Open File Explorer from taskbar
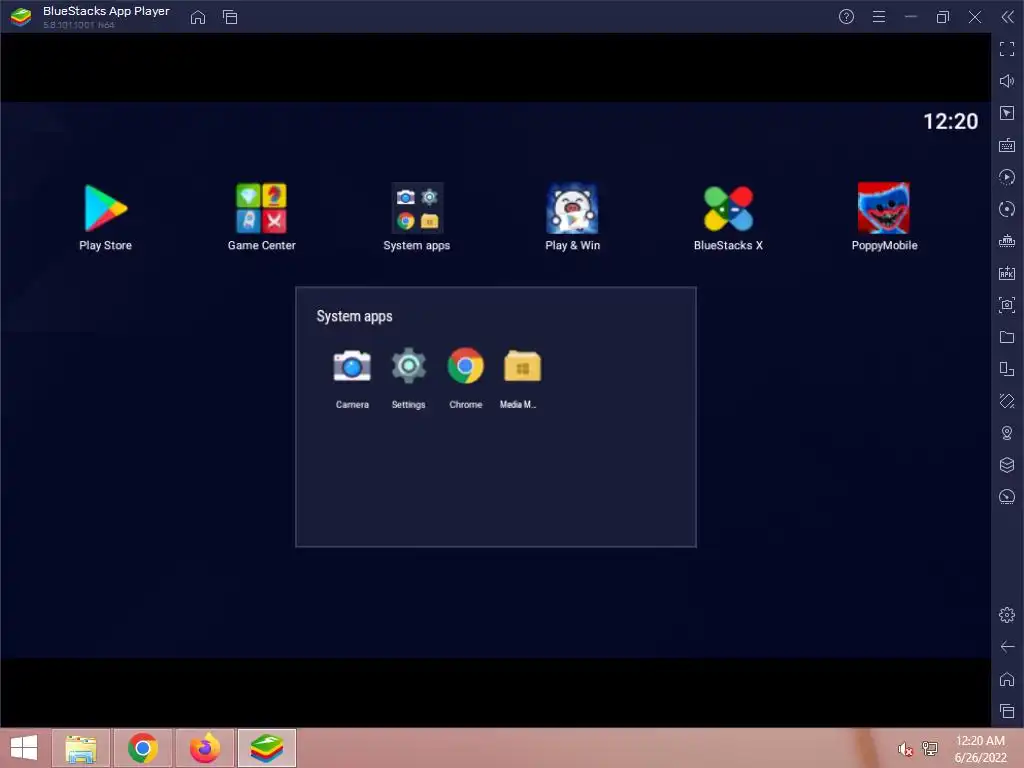Image resolution: width=1024 pixels, height=768 pixels. 81,748
